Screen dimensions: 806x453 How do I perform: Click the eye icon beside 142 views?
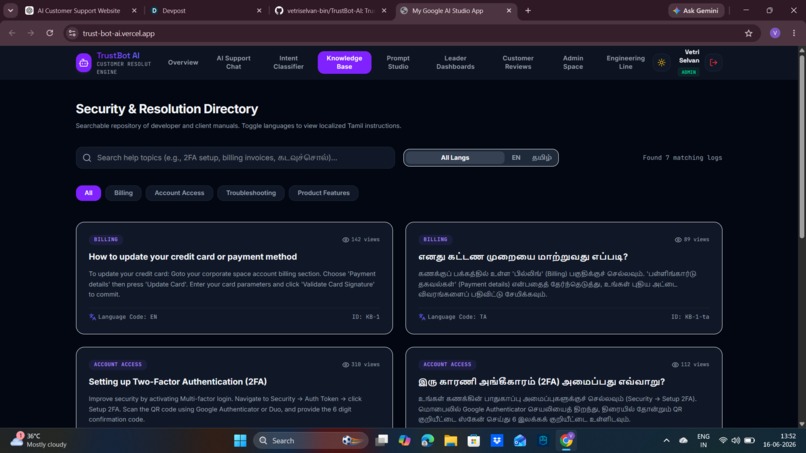coord(345,240)
